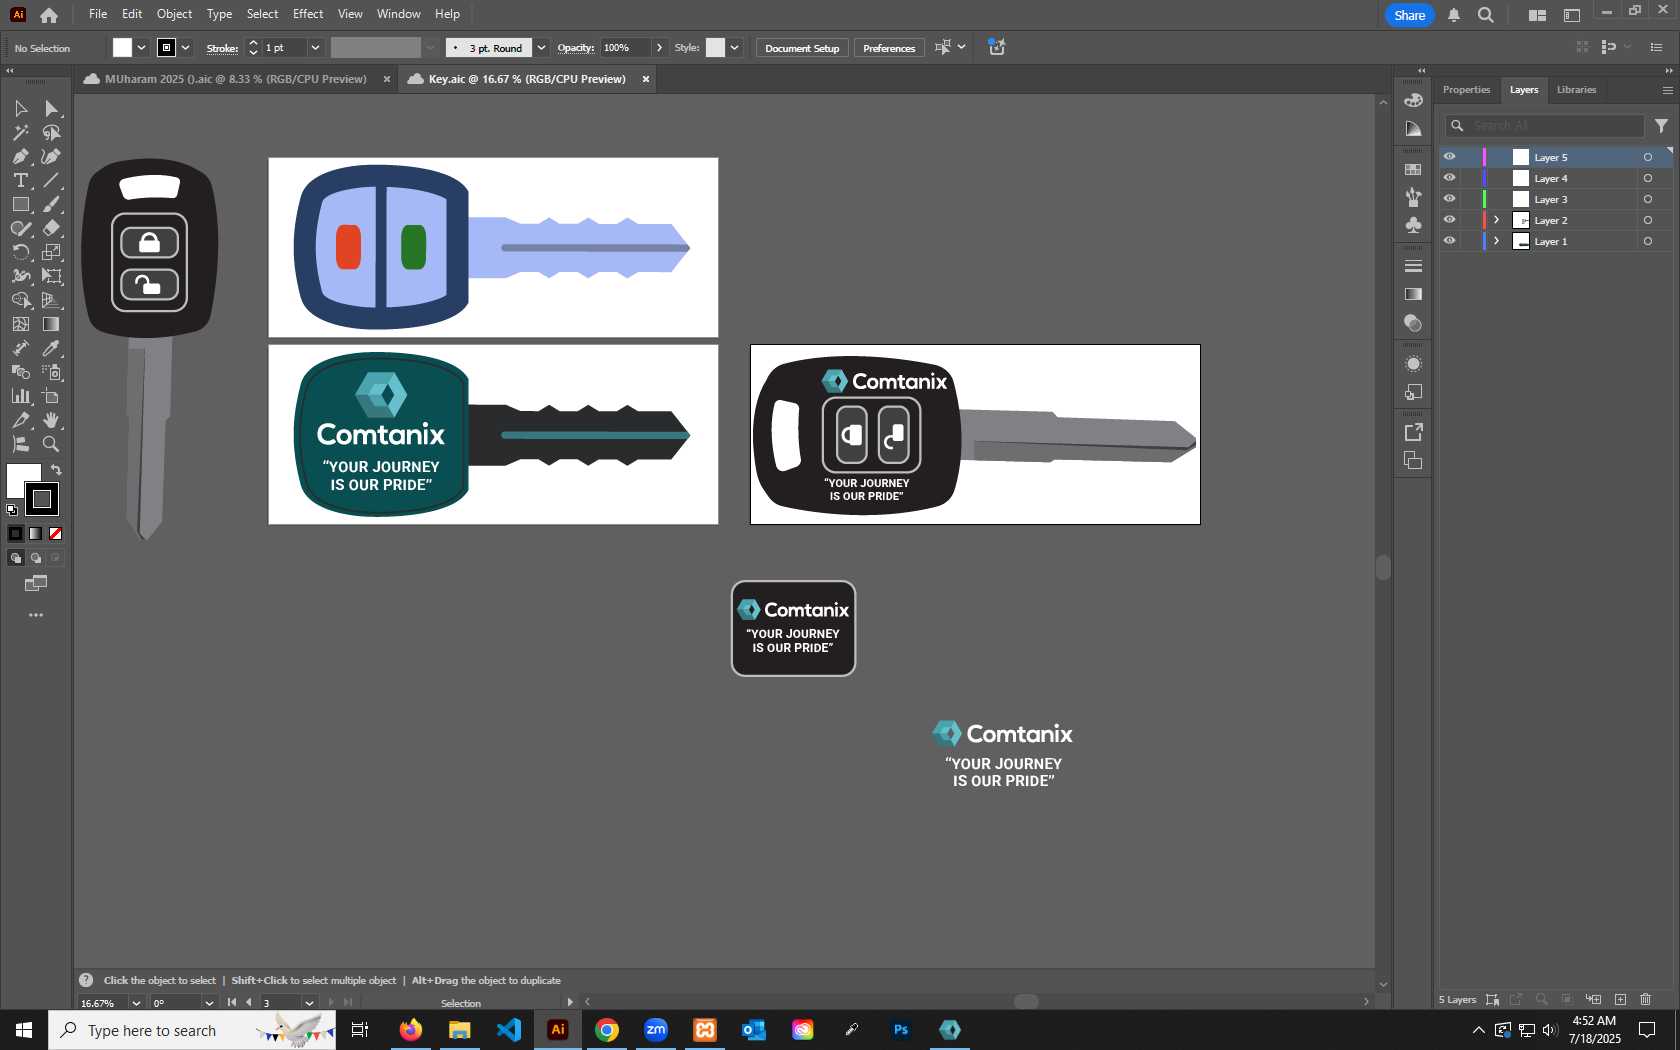Image resolution: width=1680 pixels, height=1050 pixels.
Task: Create a new layer in the Layers panel
Action: point(1620,999)
